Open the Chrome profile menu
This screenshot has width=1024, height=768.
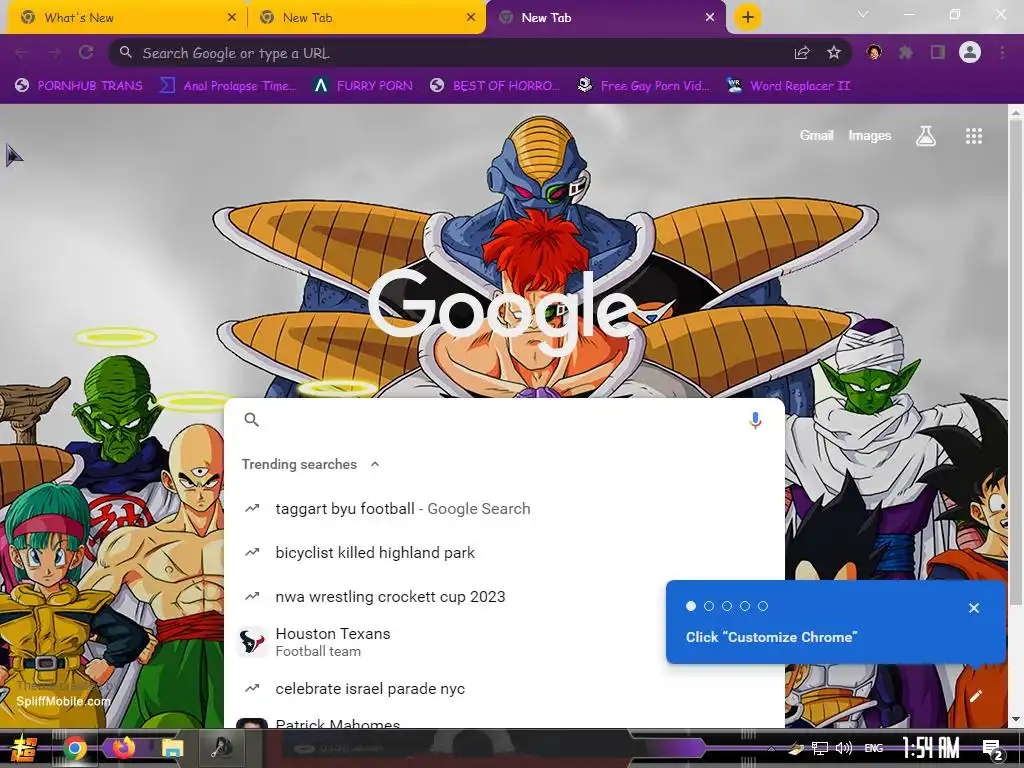pyautogui.click(x=970, y=52)
